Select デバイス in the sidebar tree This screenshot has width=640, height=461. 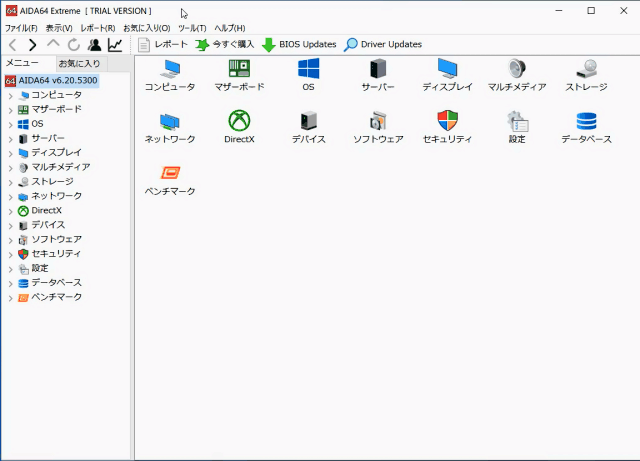pyautogui.click(x=48, y=225)
